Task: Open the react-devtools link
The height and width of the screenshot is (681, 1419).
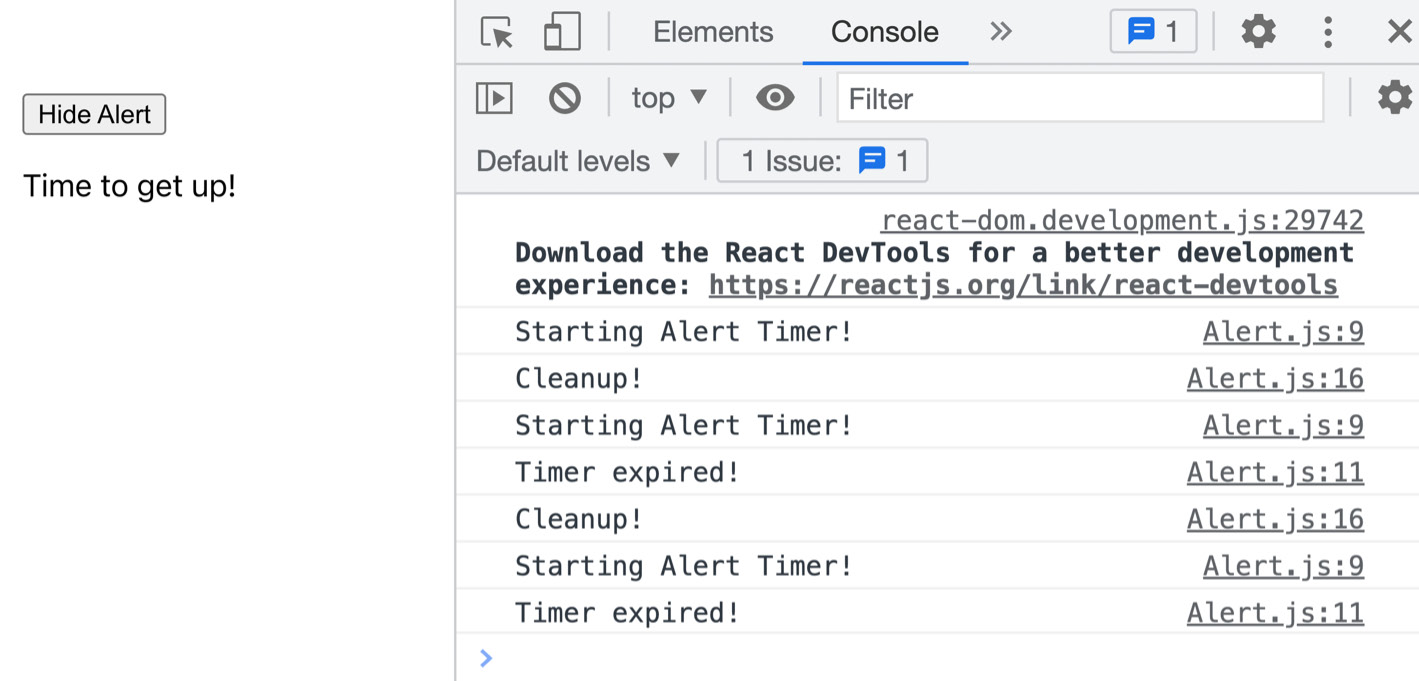Action: click(1022, 284)
